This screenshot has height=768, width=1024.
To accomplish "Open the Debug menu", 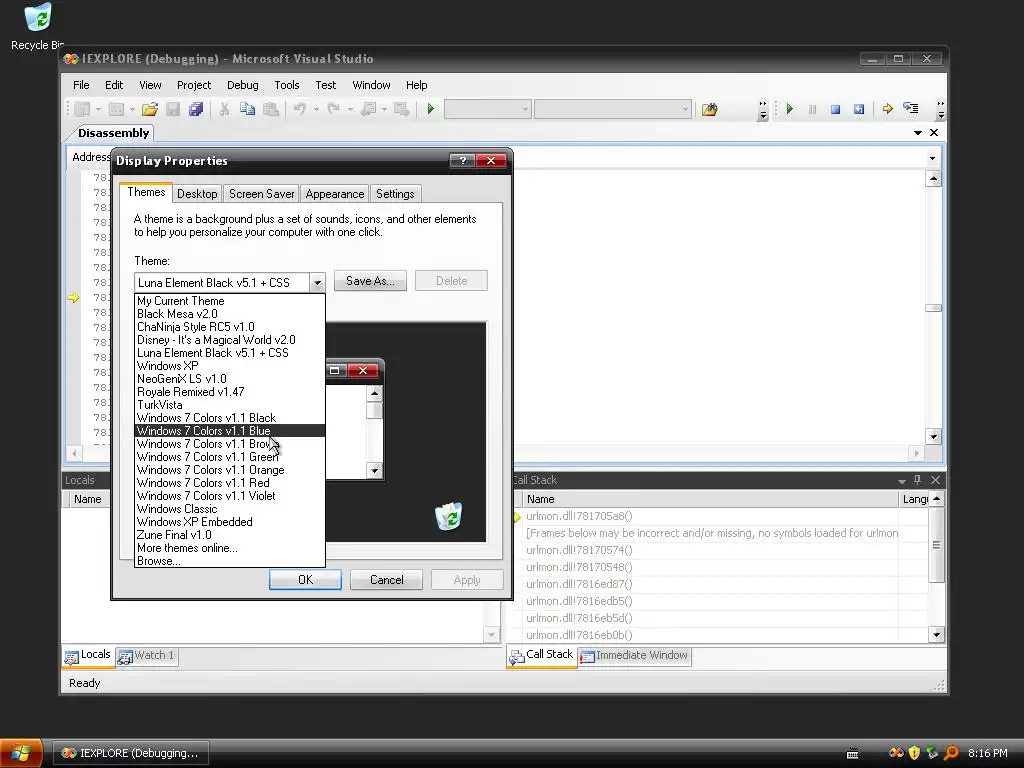I will coord(242,85).
